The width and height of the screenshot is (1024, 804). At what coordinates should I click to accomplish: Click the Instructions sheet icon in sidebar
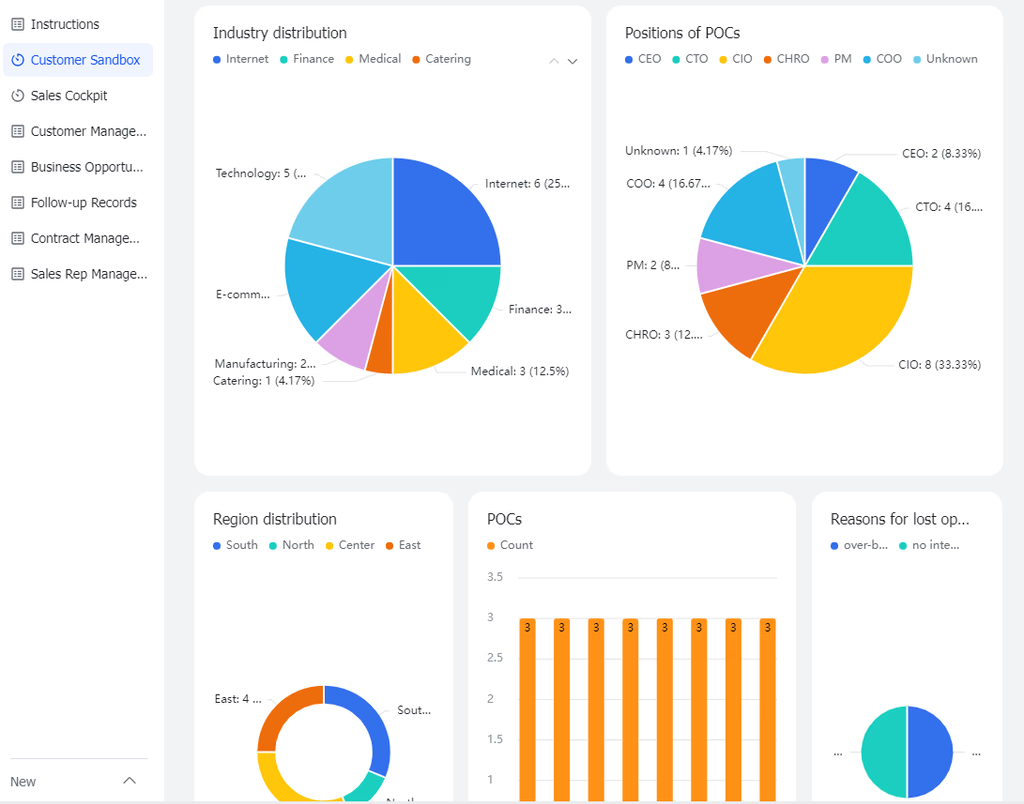point(18,25)
